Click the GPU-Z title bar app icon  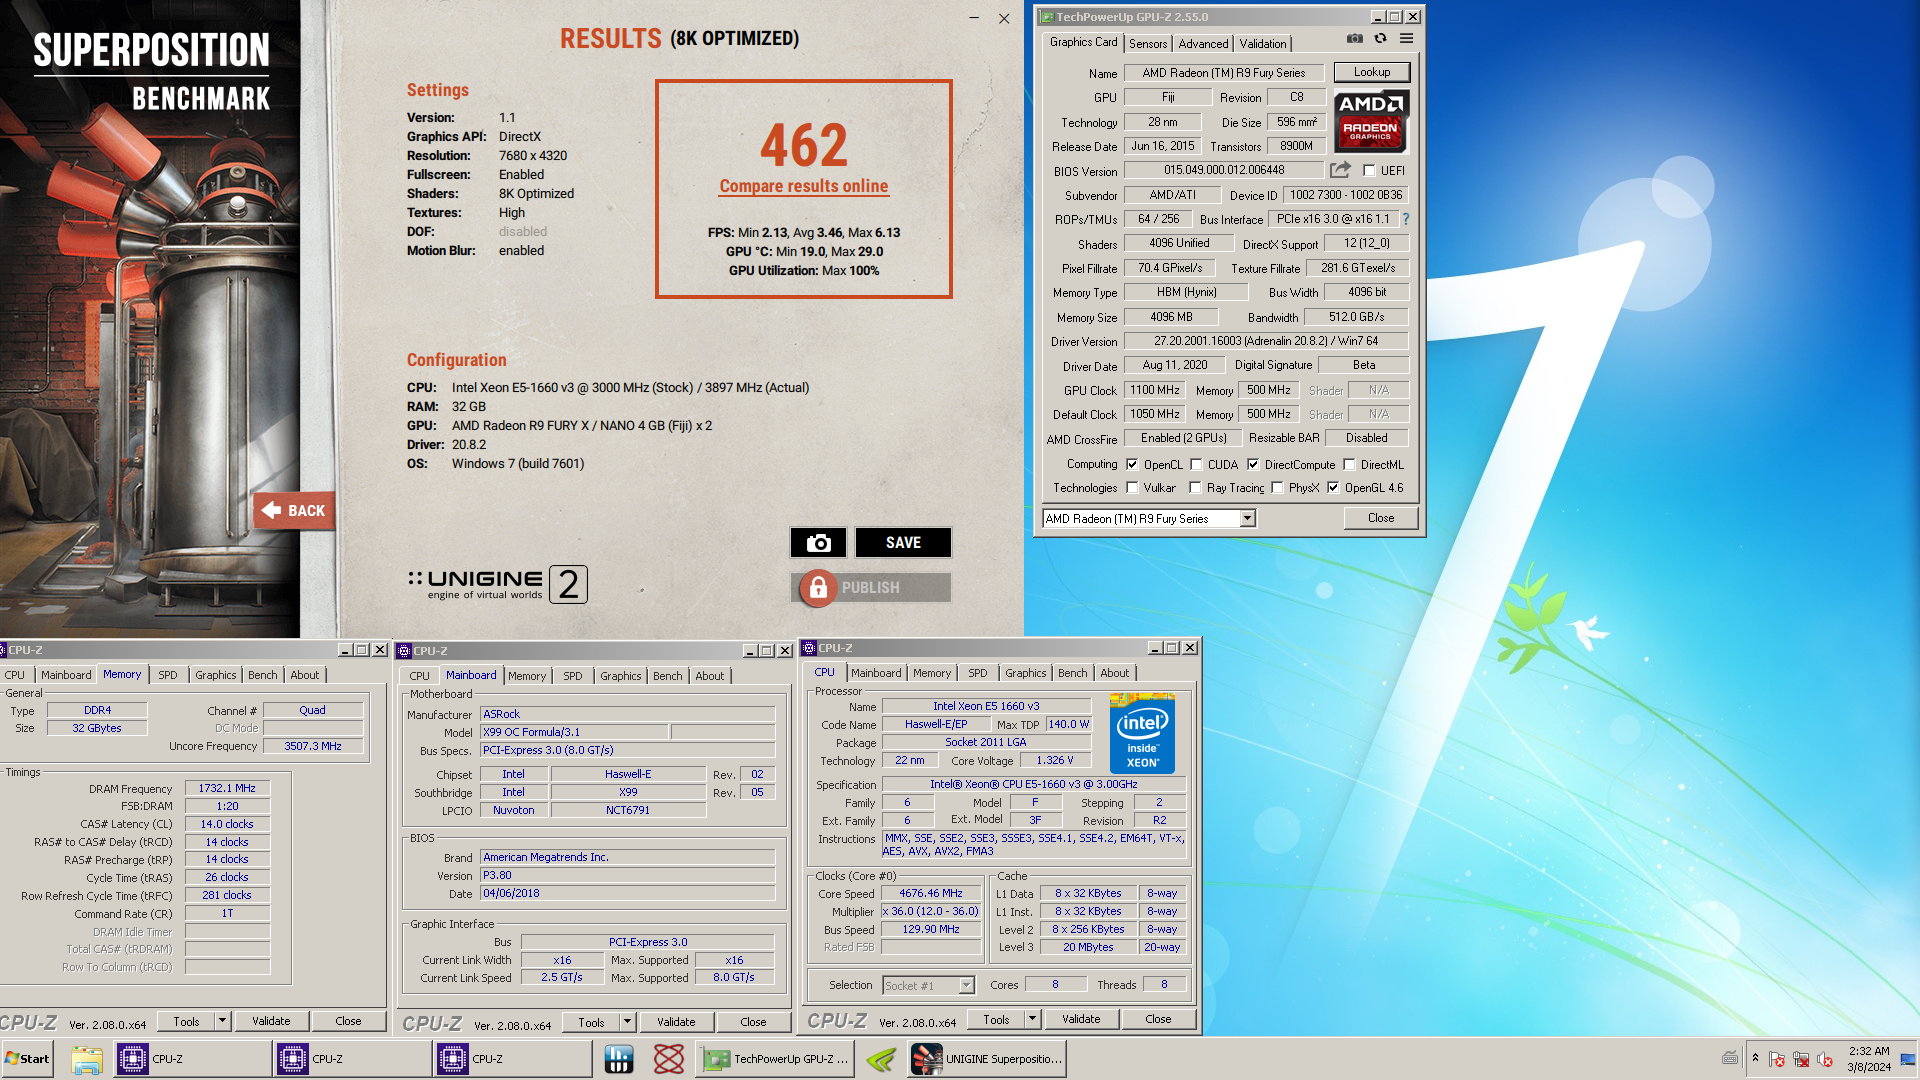pyautogui.click(x=1047, y=17)
